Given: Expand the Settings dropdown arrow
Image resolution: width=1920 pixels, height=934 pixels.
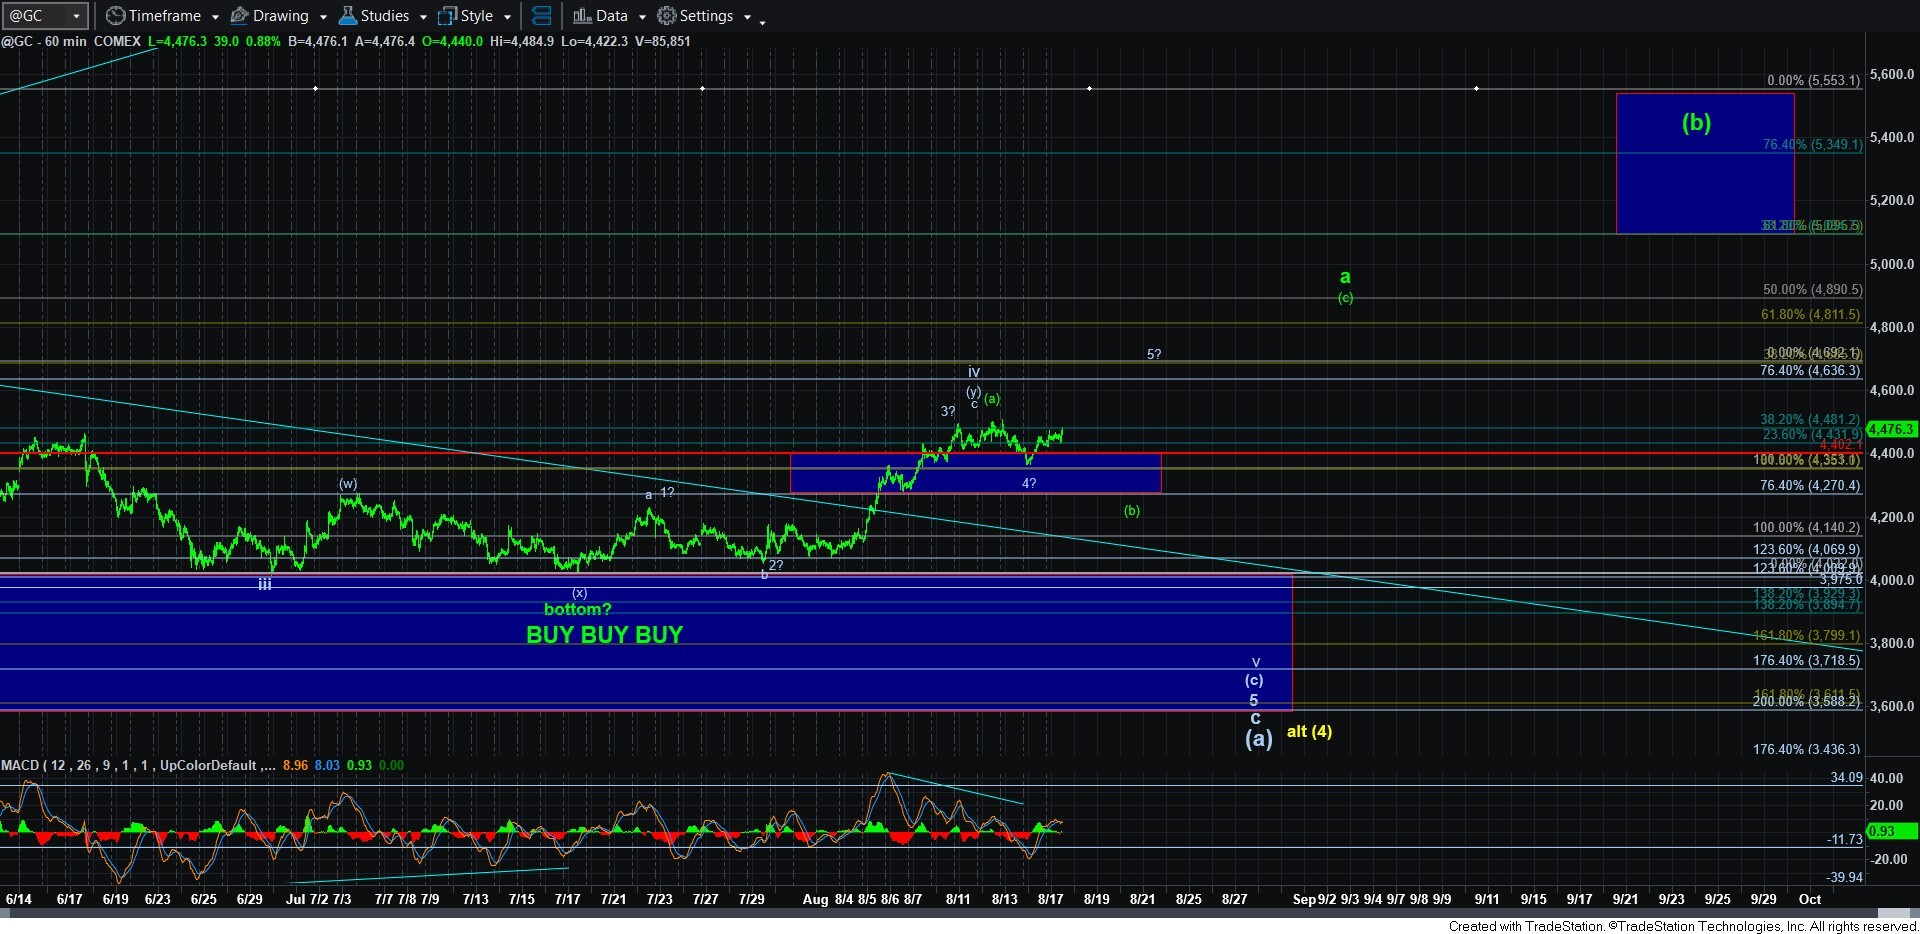Looking at the screenshot, I should click(747, 17).
